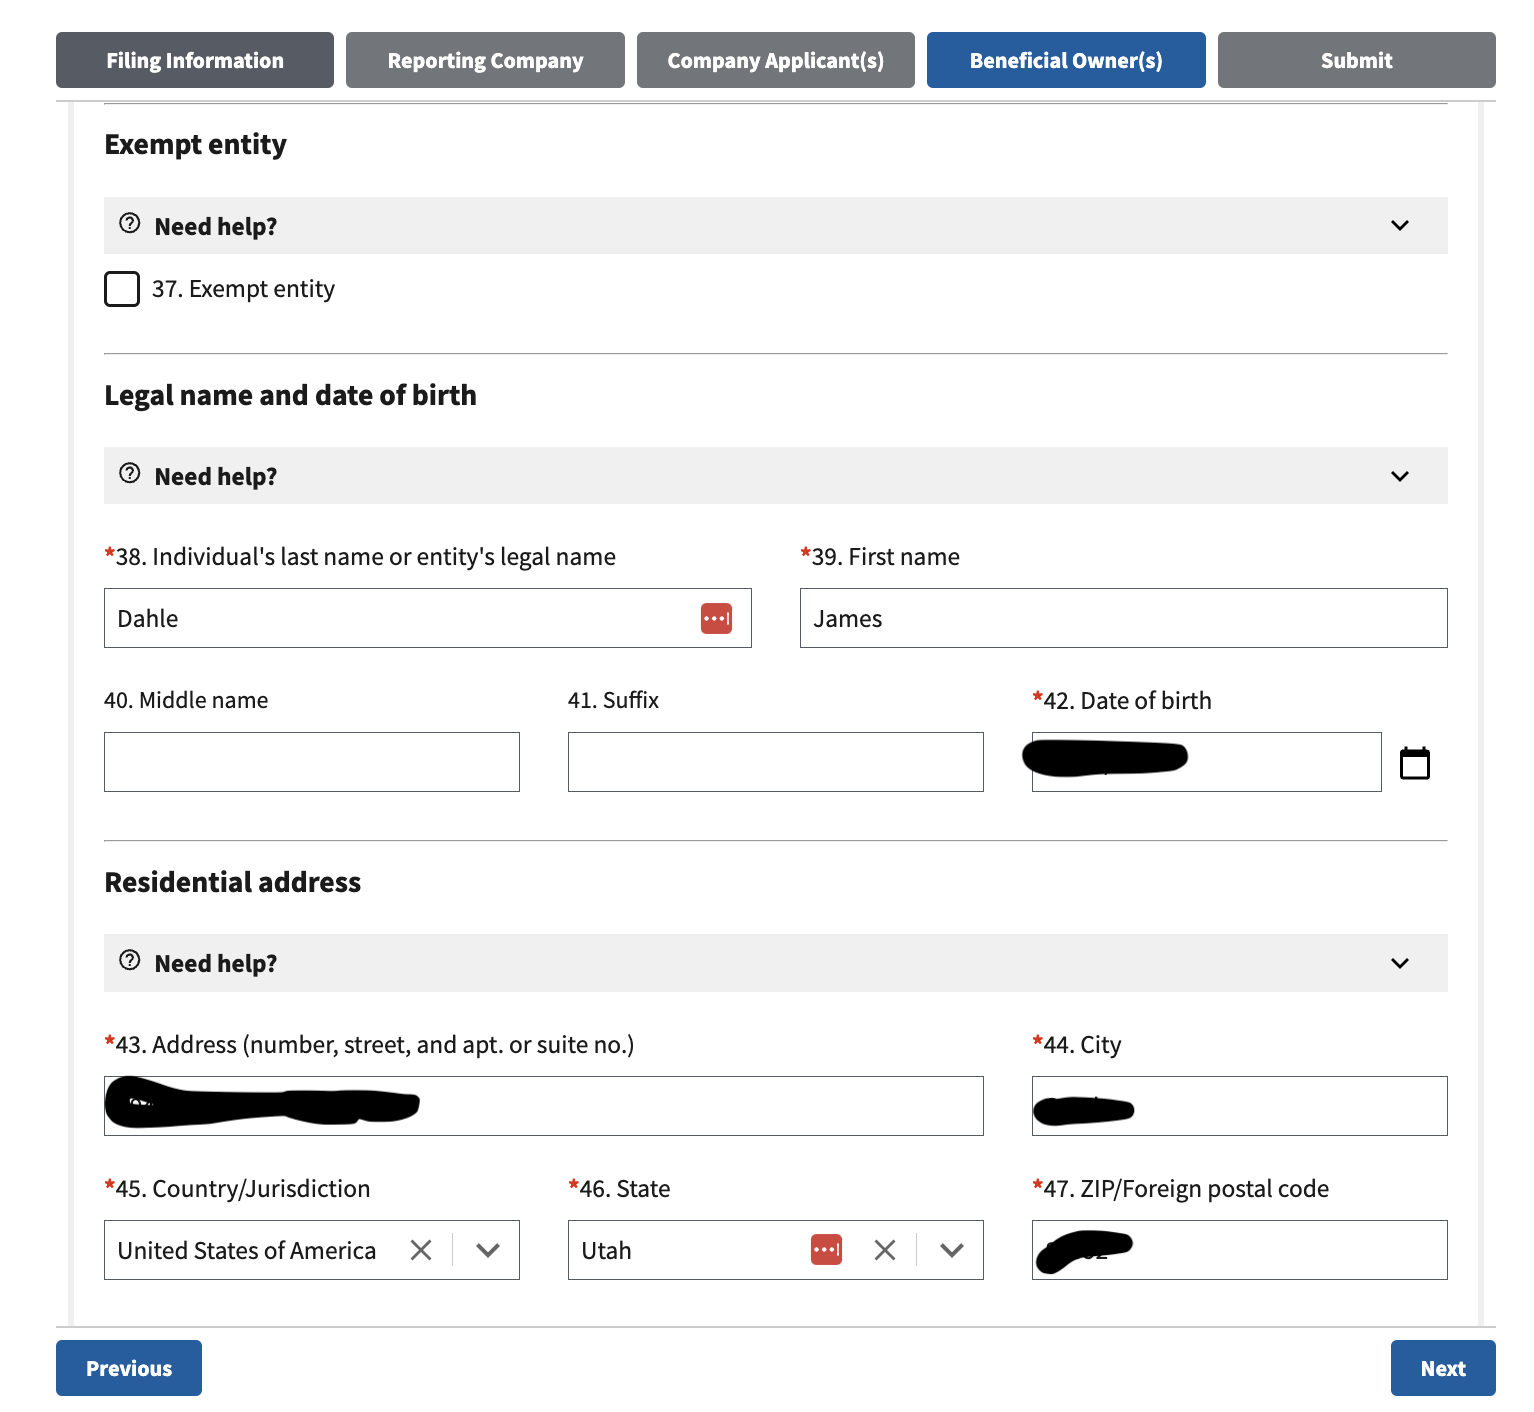Click into the Middle name field
Viewport: 1534px width, 1412px height.
click(311, 762)
